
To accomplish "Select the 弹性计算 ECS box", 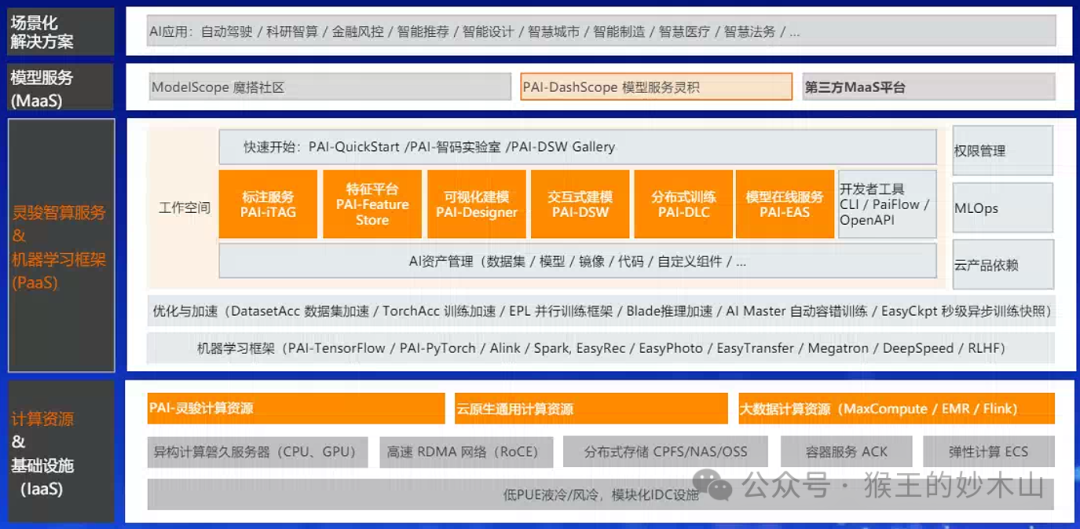I will click(x=988, y=452).
